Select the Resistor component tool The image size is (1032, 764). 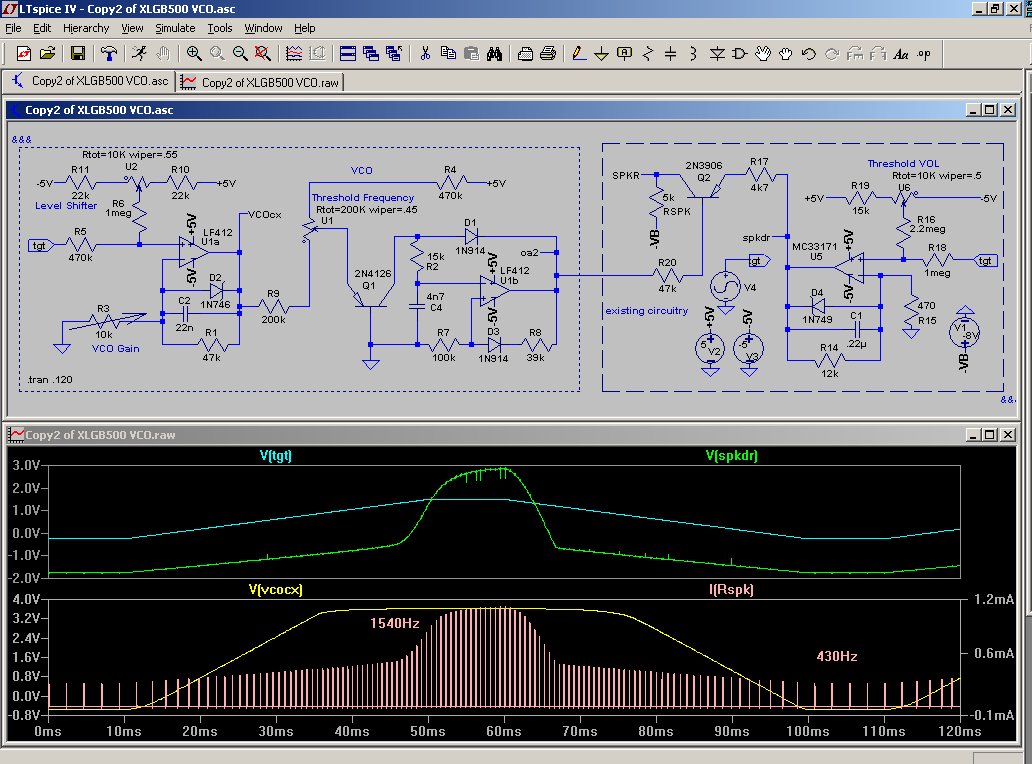point(648,53)
